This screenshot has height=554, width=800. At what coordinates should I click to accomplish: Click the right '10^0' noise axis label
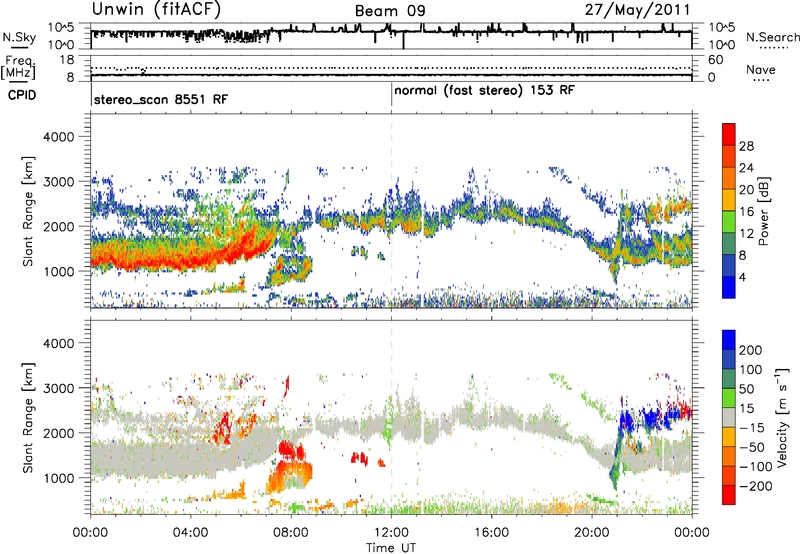[x=722, y=45]
